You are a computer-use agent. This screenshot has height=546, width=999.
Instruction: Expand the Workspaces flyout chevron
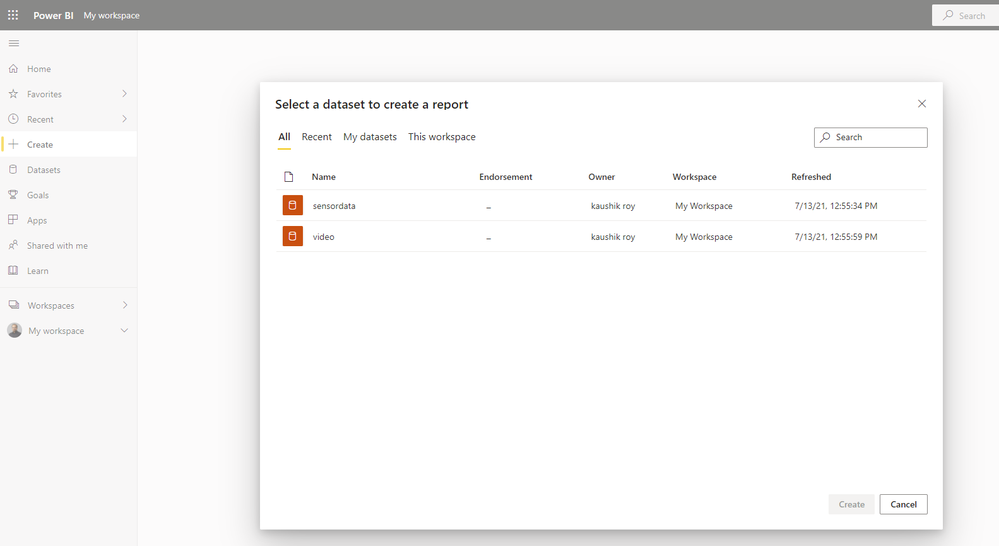coord(124,305)
